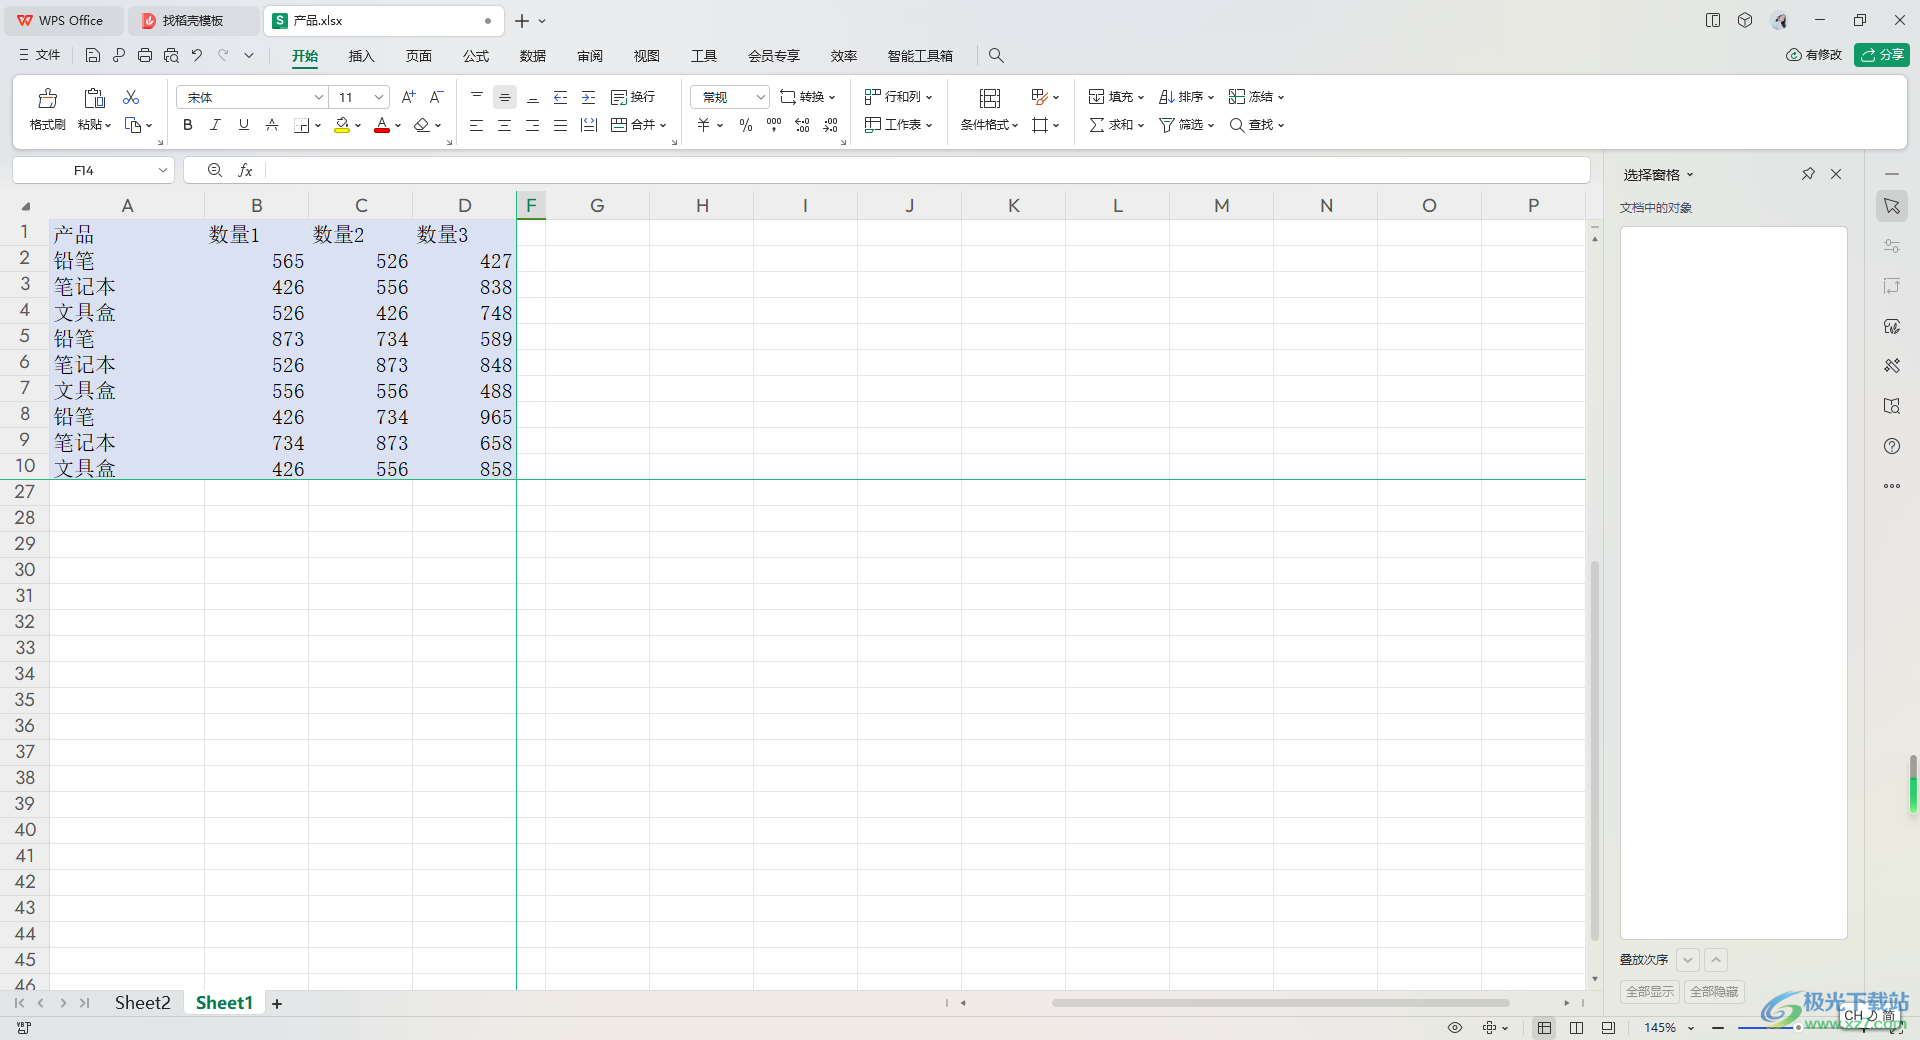This screenshot has width=1920, height=1040.
Task: Pin the Selection Pane (选择窗格)
Action: 1808,174
